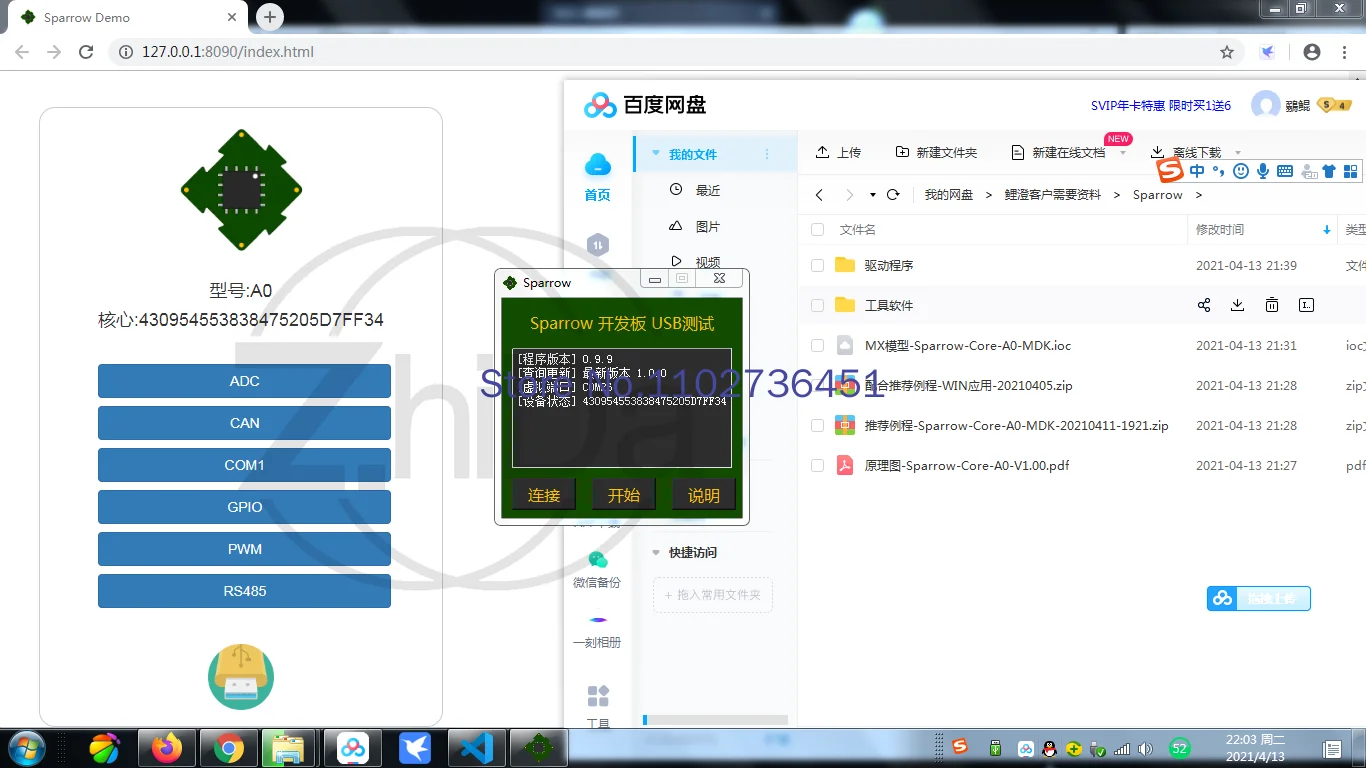Collapse the 快捷访问 section

(656, 552)
